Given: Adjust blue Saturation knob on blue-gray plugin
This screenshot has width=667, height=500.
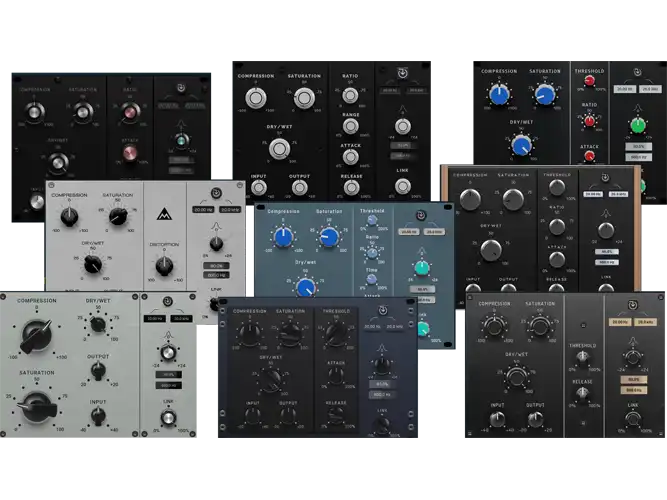Looking at the screenshot, I should point(329,237).
